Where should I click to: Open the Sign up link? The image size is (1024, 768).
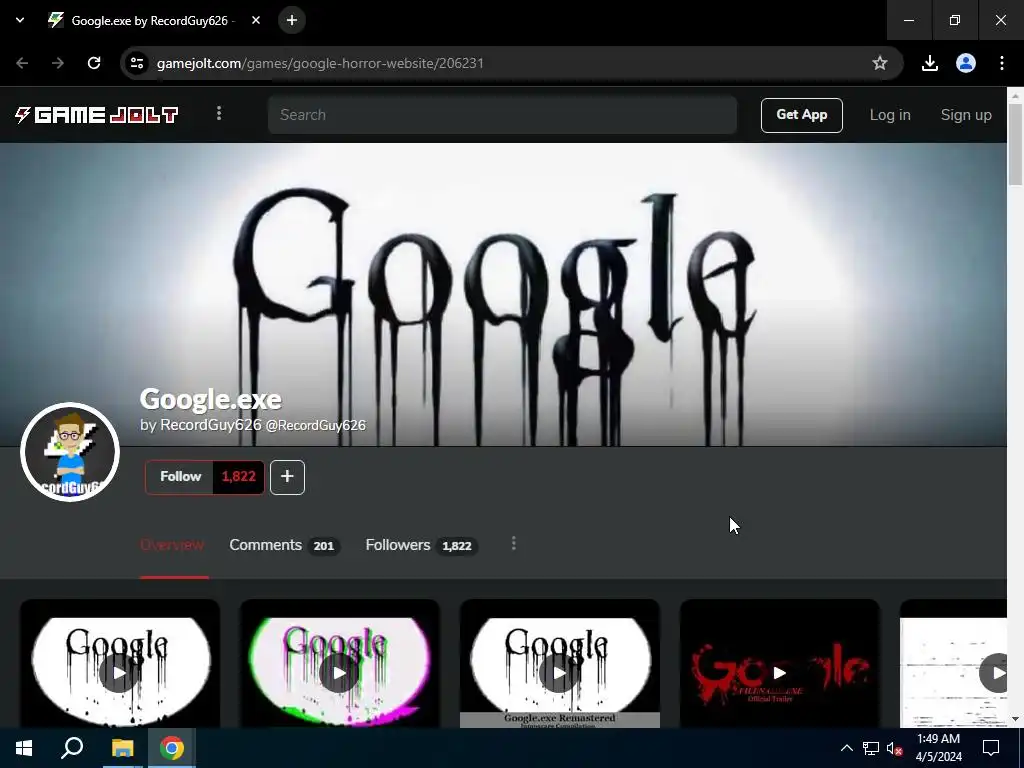tap(966, 115)
